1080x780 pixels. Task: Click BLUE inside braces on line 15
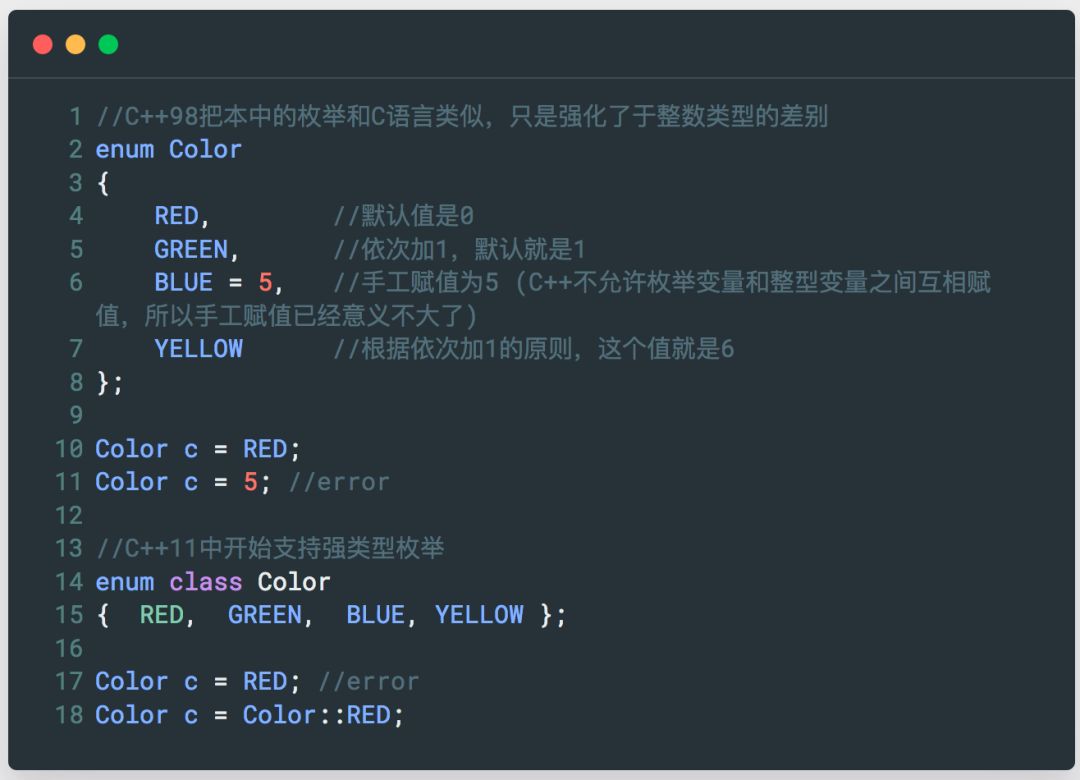[x=375, y=615]
